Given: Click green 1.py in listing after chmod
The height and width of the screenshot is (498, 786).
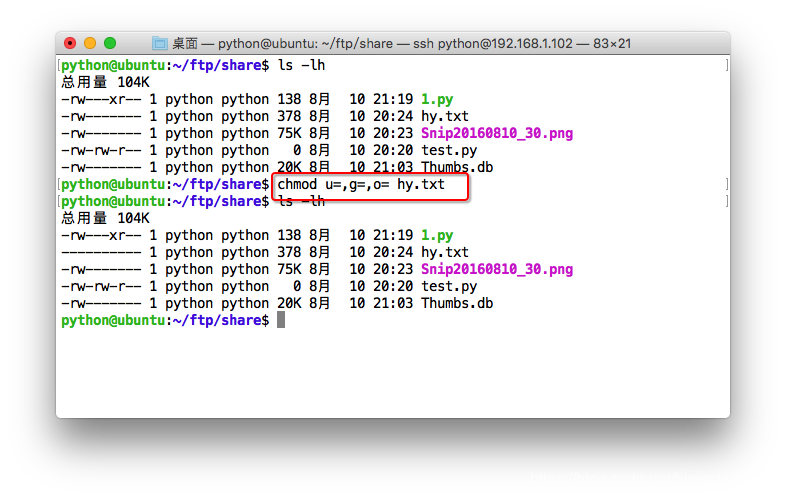Looking at the screenshot, I should coord(437,235).
